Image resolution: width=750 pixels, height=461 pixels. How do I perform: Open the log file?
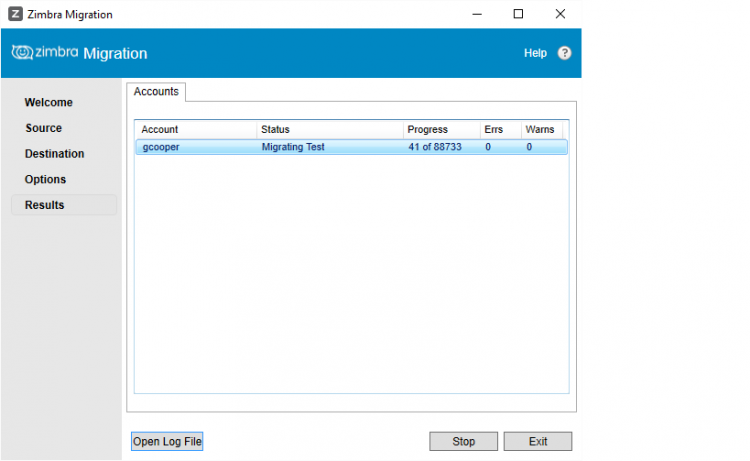tap(167, 441)
